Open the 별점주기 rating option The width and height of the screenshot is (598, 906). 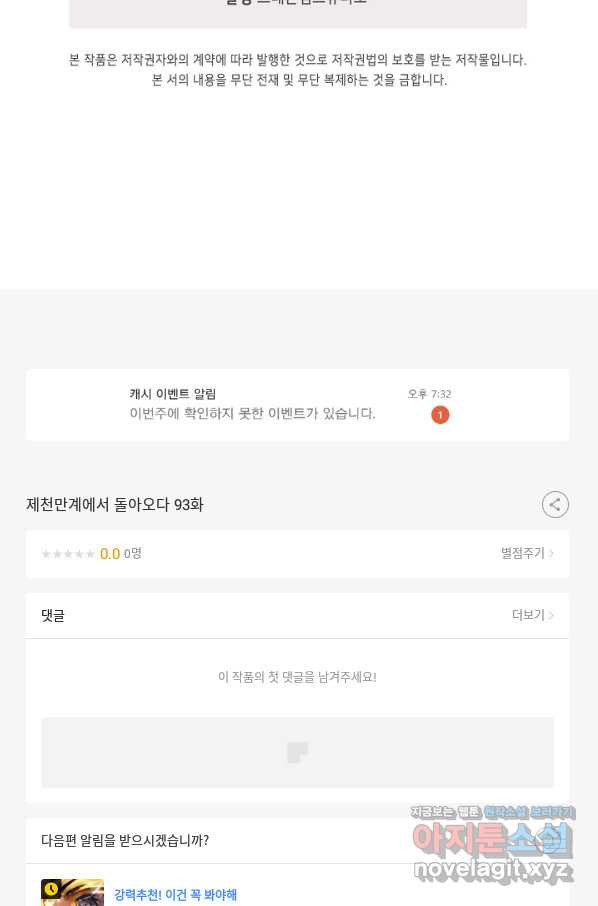pos(522,553)
